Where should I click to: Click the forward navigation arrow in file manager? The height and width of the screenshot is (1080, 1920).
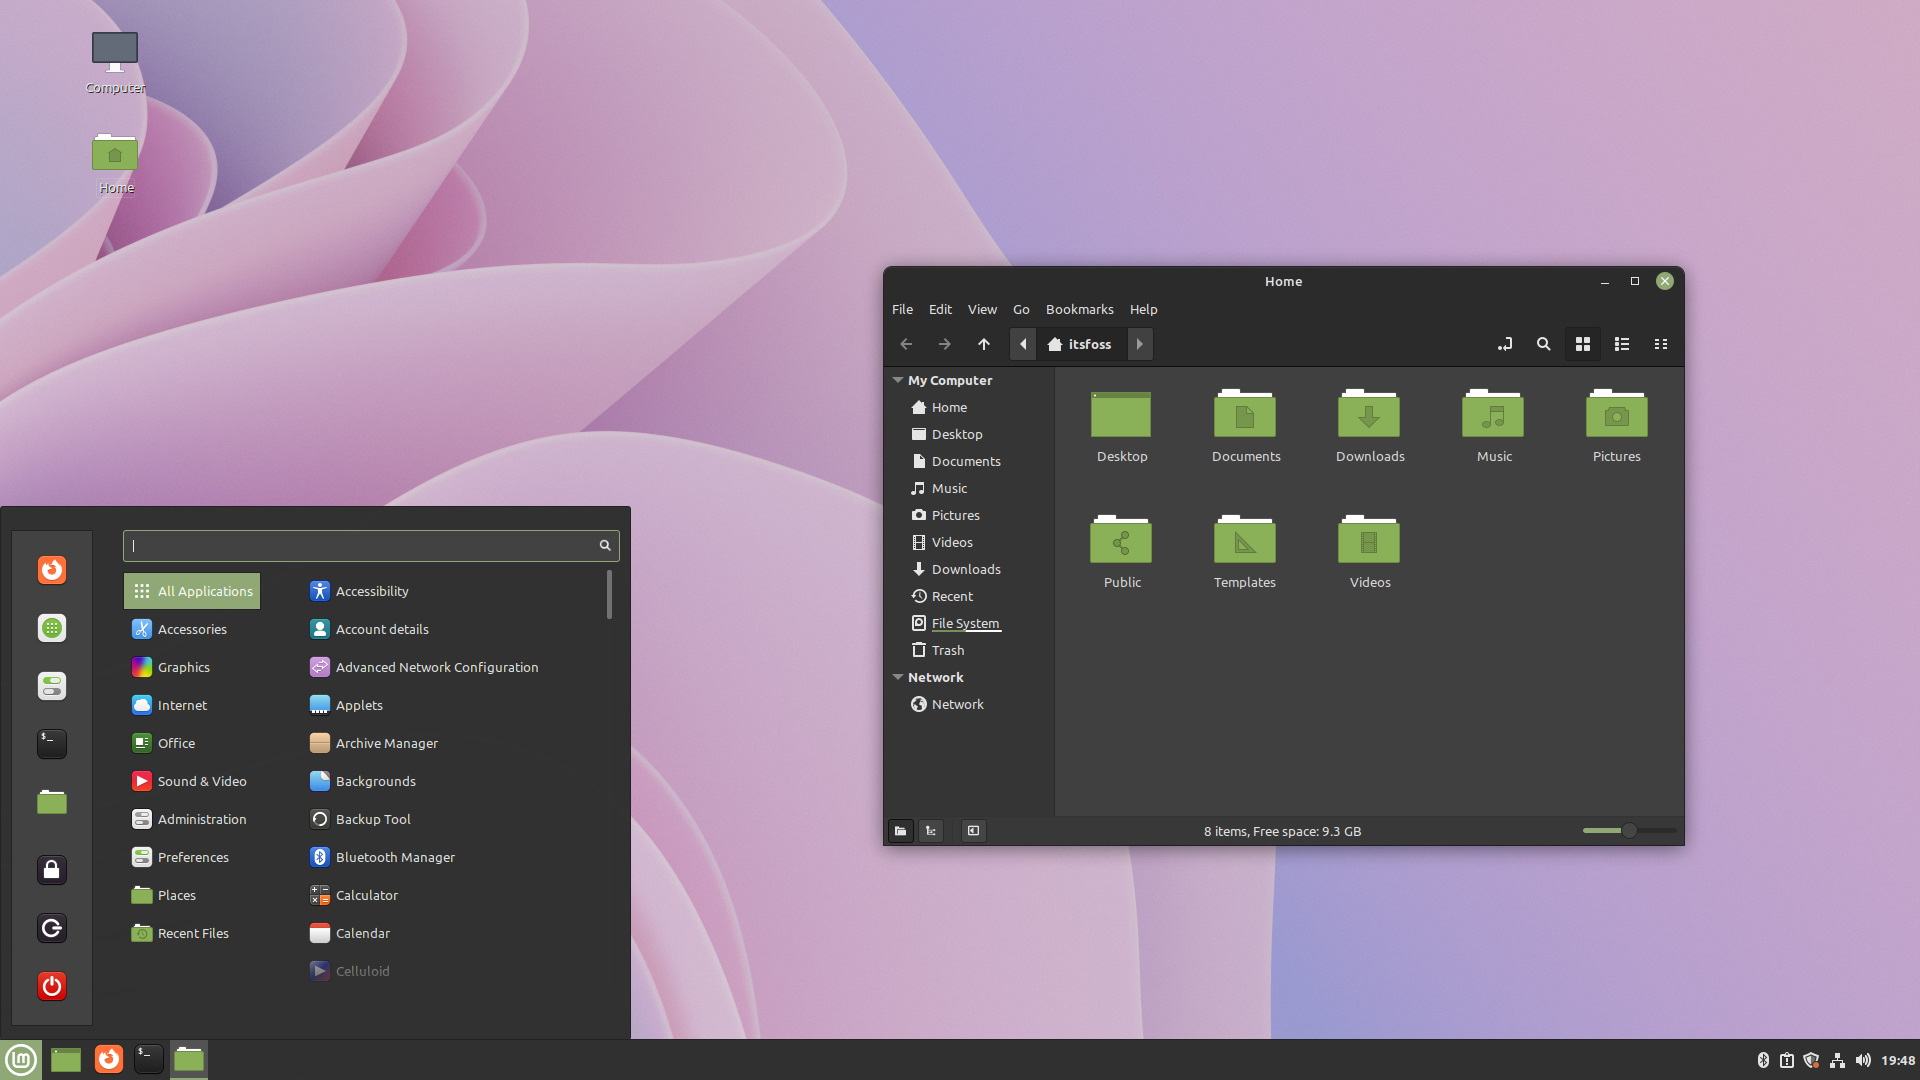[945, 344]
